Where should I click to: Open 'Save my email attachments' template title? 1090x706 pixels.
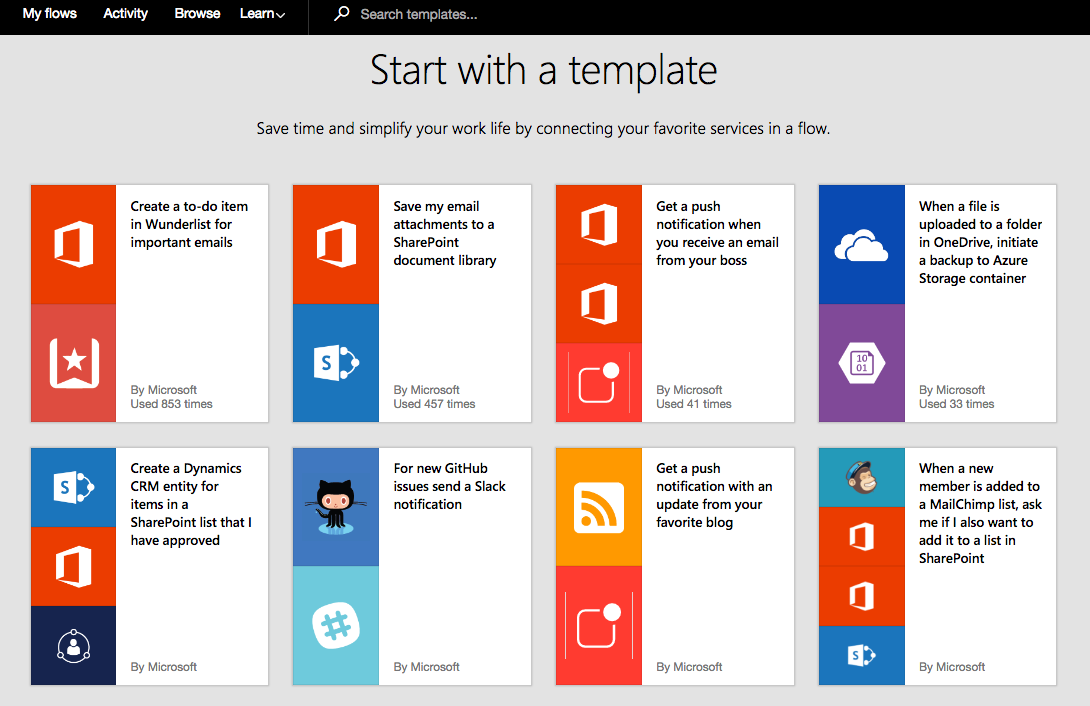pyautogui.click(x=445, y=233)
